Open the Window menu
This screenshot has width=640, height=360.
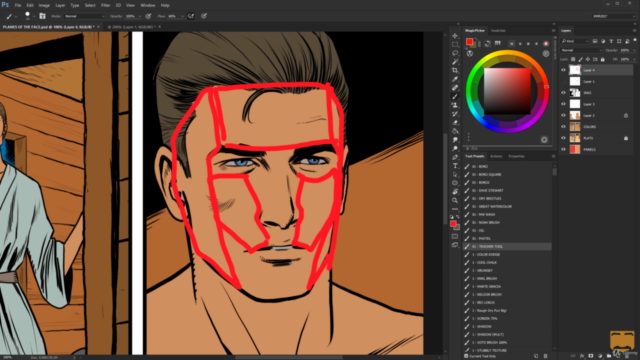click(x=148, y=5)
